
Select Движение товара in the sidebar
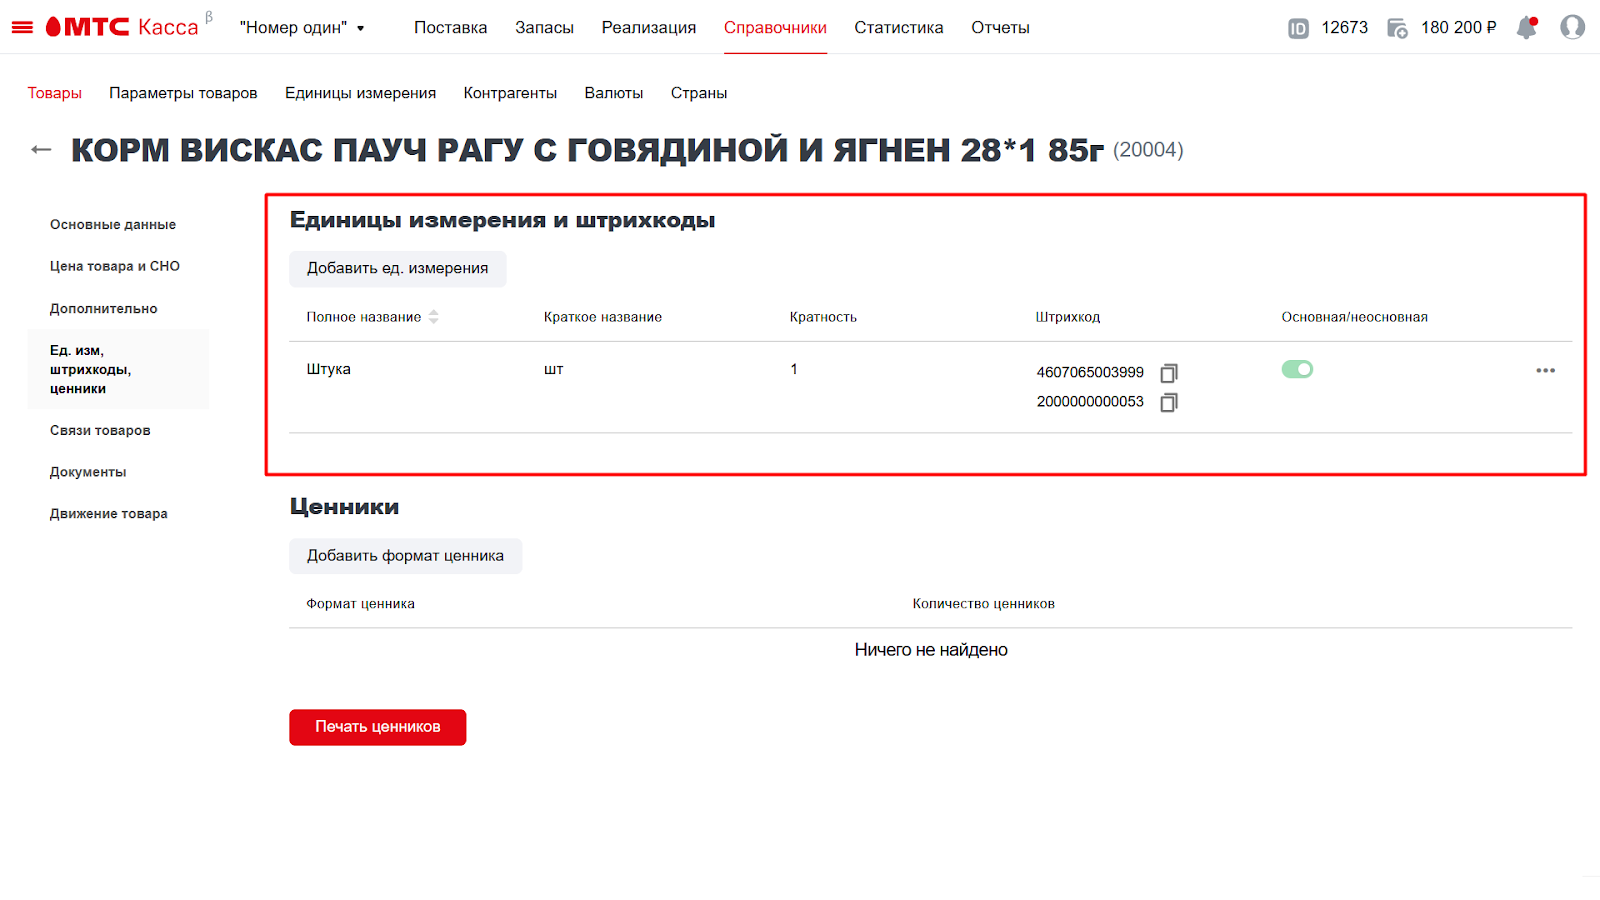click(x=109, y=514)
